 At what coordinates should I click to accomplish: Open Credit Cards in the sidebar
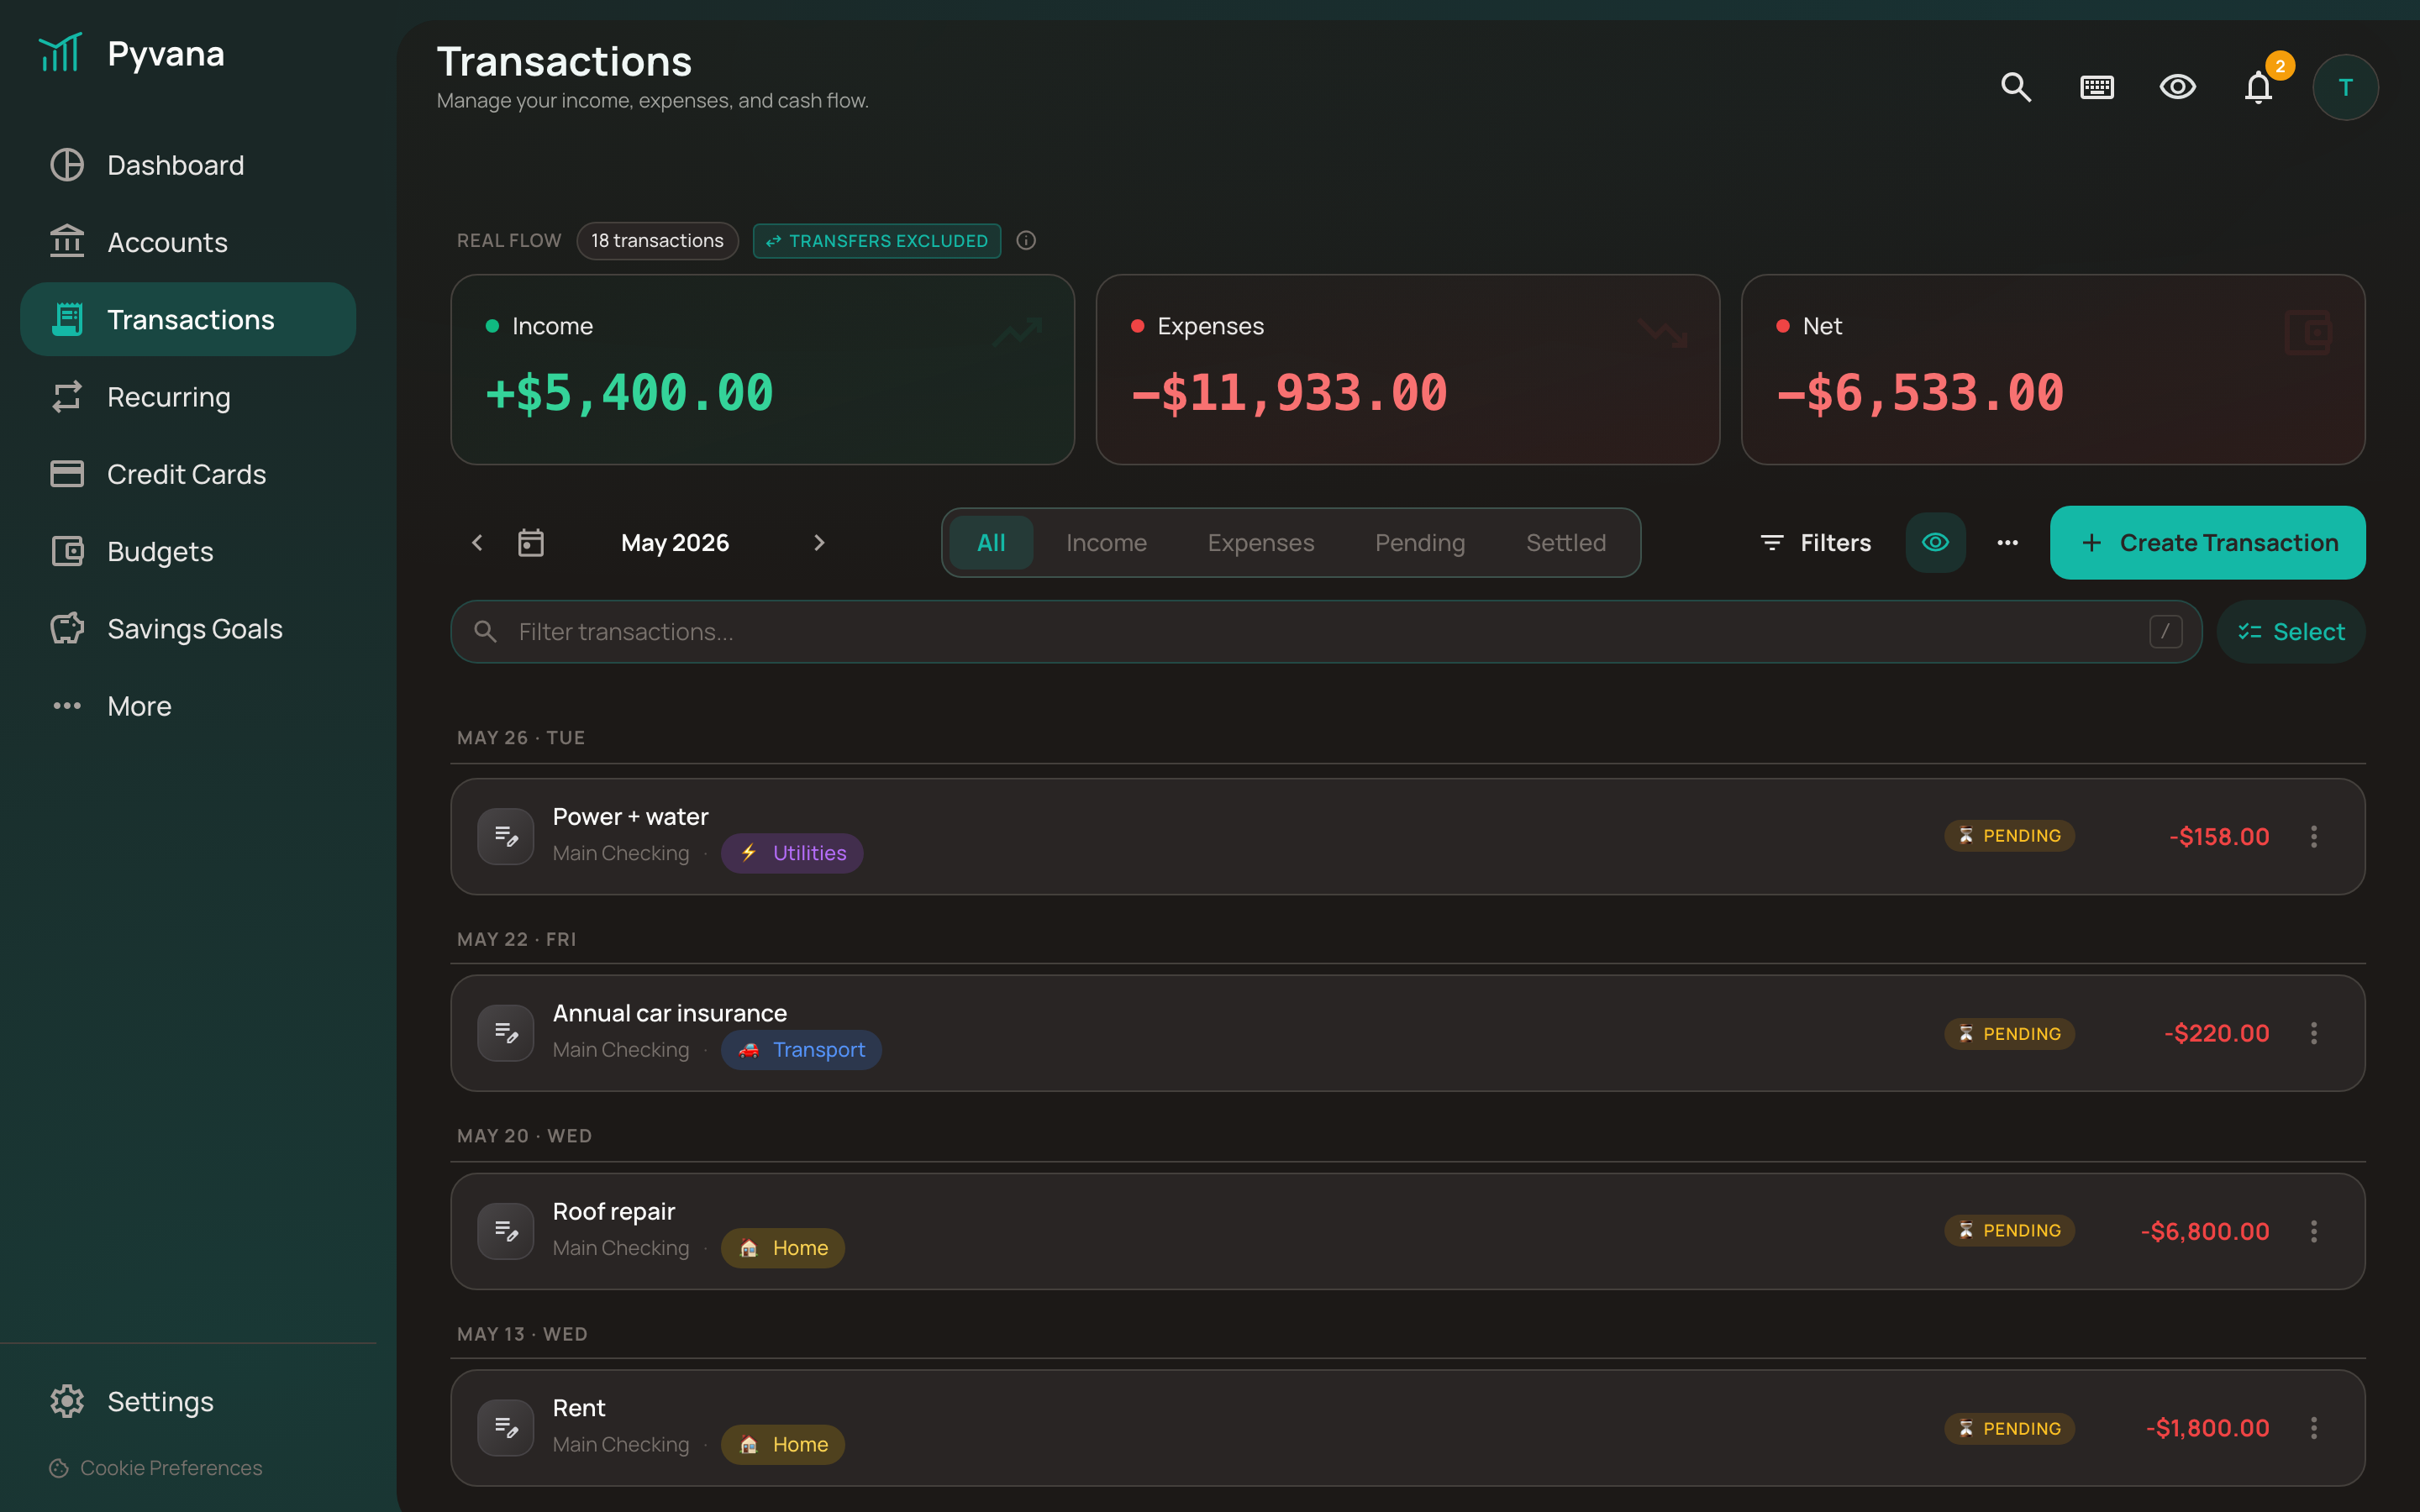[x=188, y=474]
